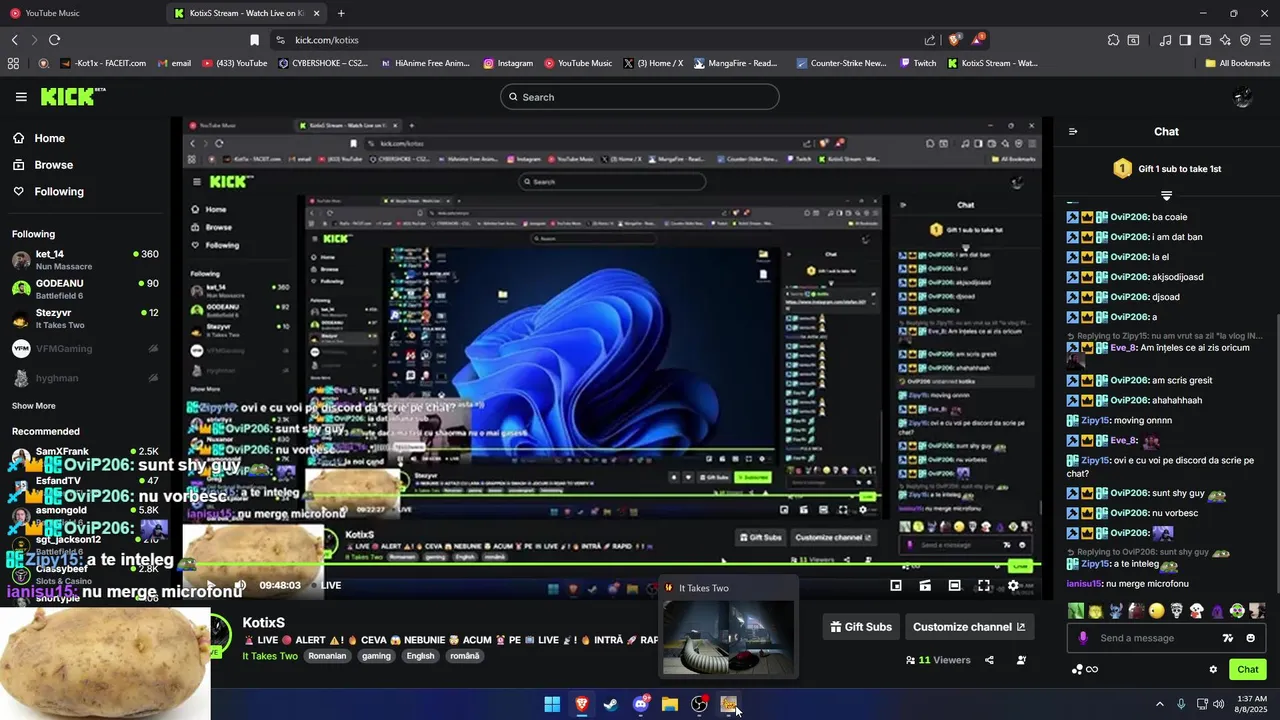Go to Following in Kick sidebar
This screenshot has height=720, width=1280.
(x=48, y=191)
